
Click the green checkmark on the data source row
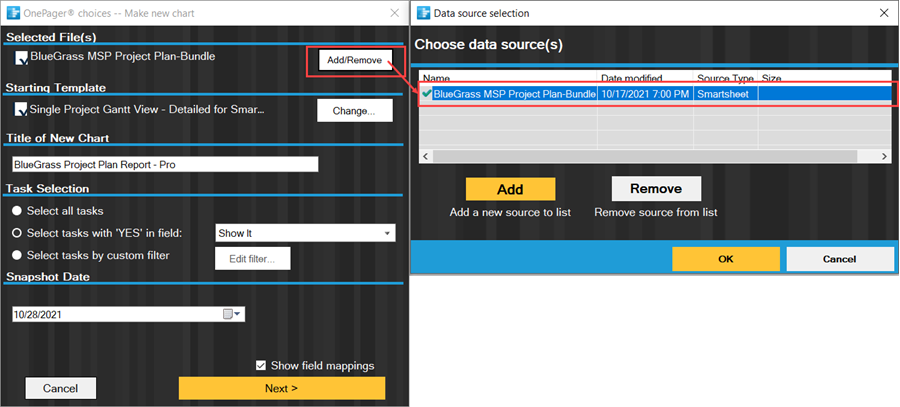426,94
